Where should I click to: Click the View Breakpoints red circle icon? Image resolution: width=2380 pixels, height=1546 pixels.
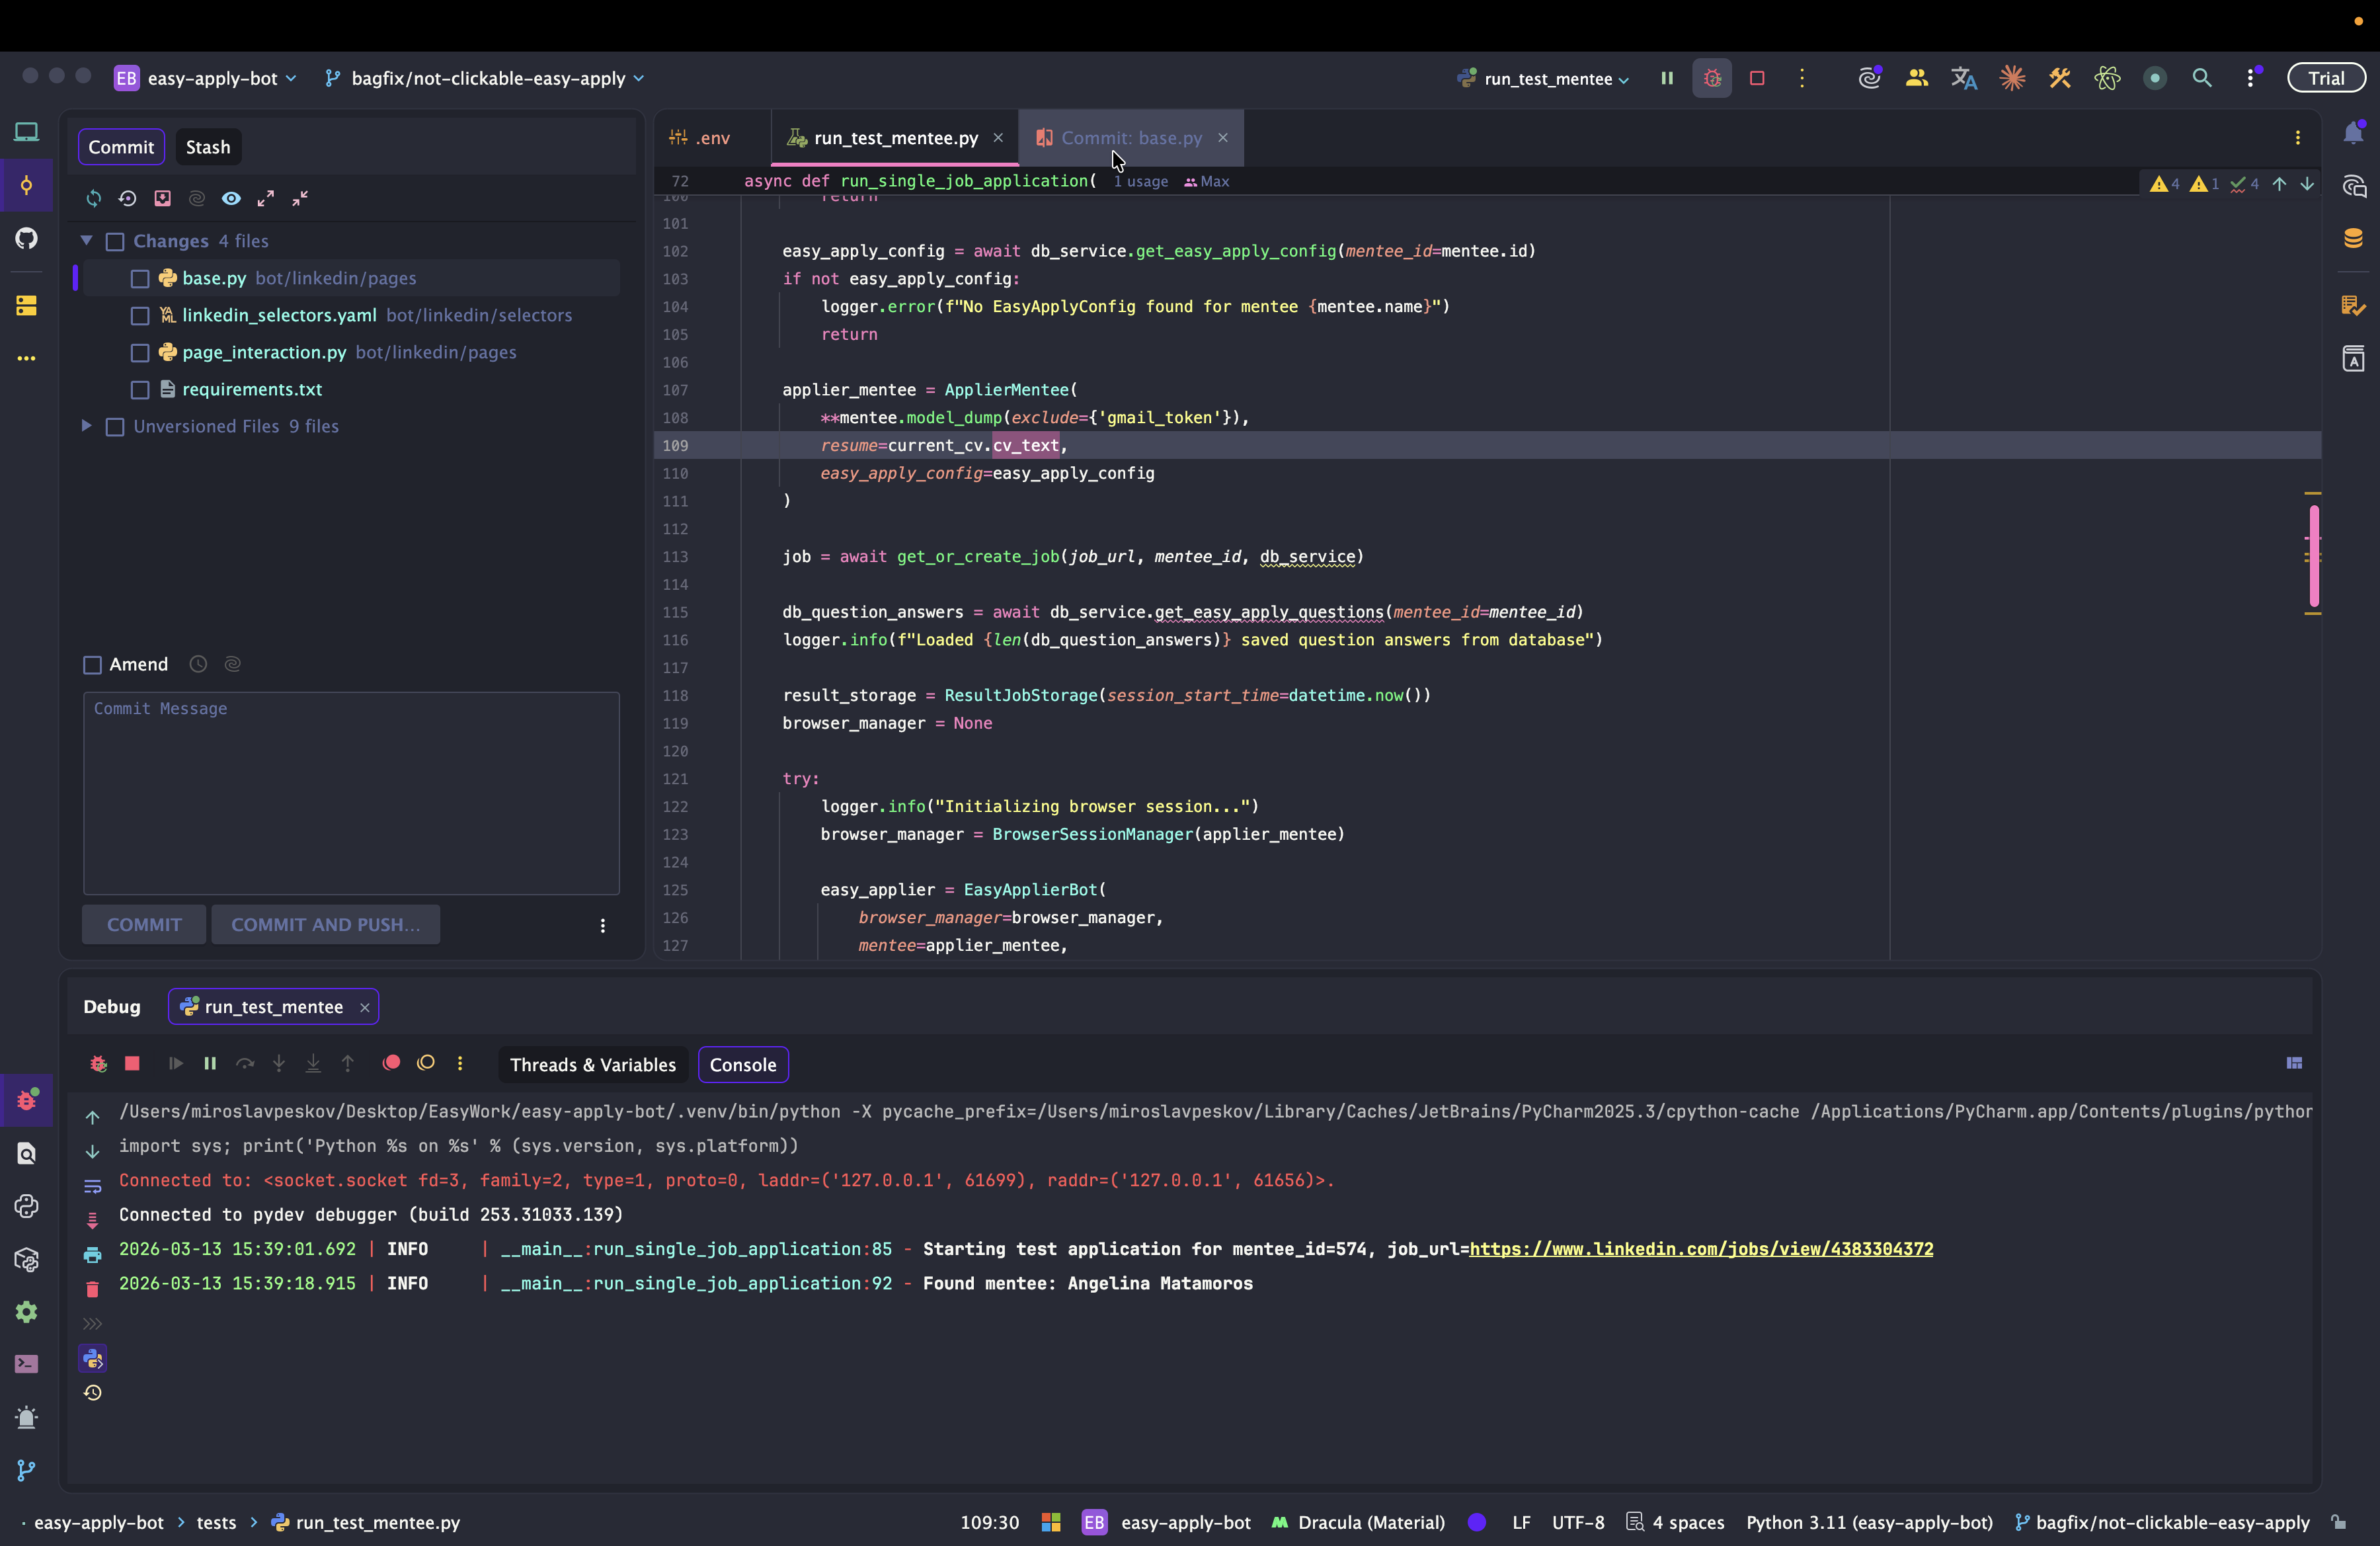391,1063
